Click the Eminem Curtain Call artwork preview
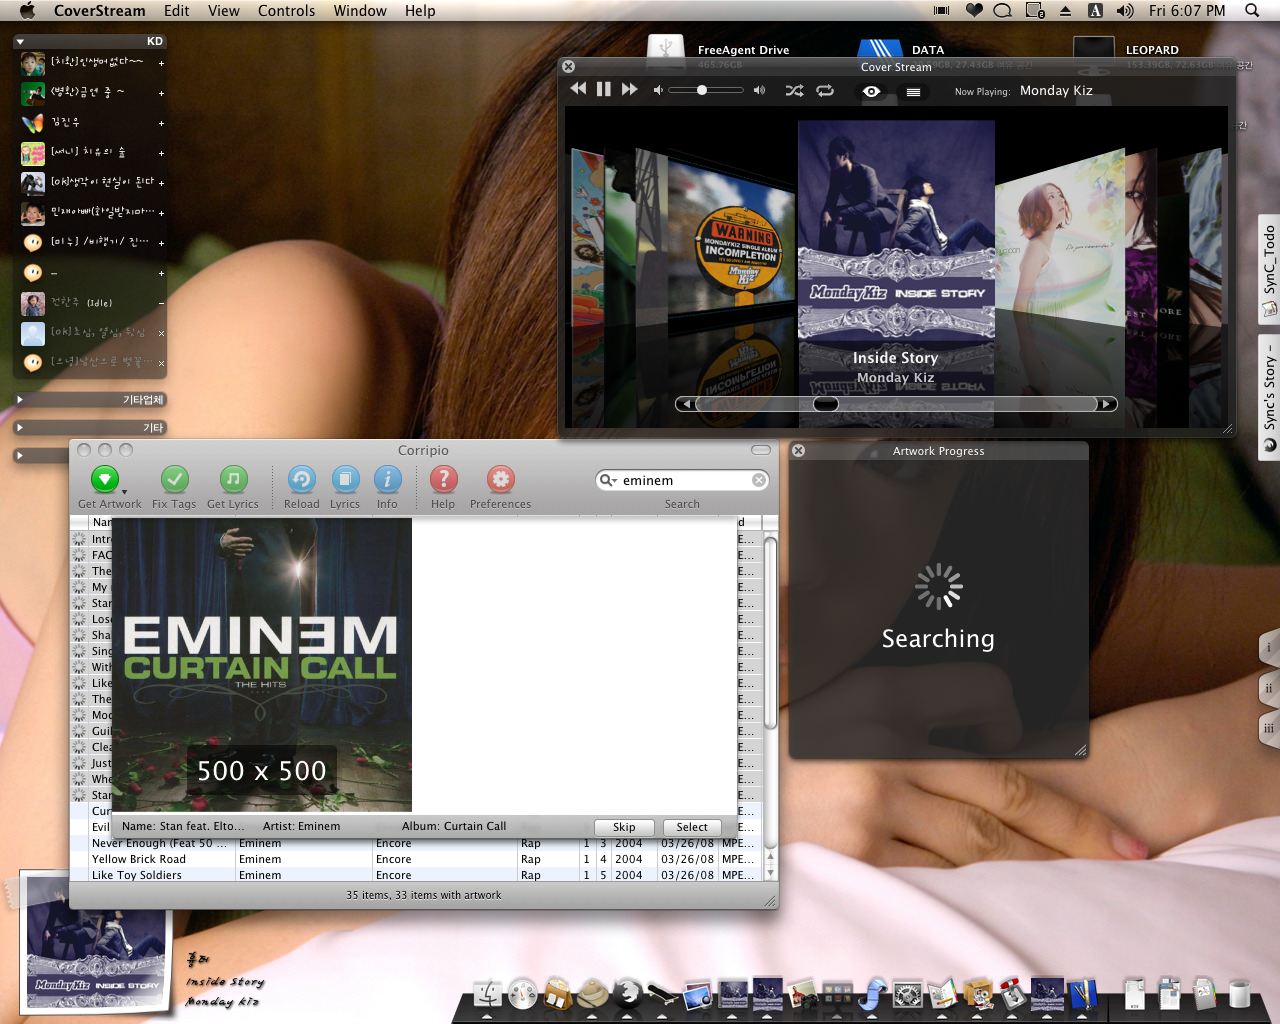This screenshot has width=1280, height=1024. coord(262,664)
